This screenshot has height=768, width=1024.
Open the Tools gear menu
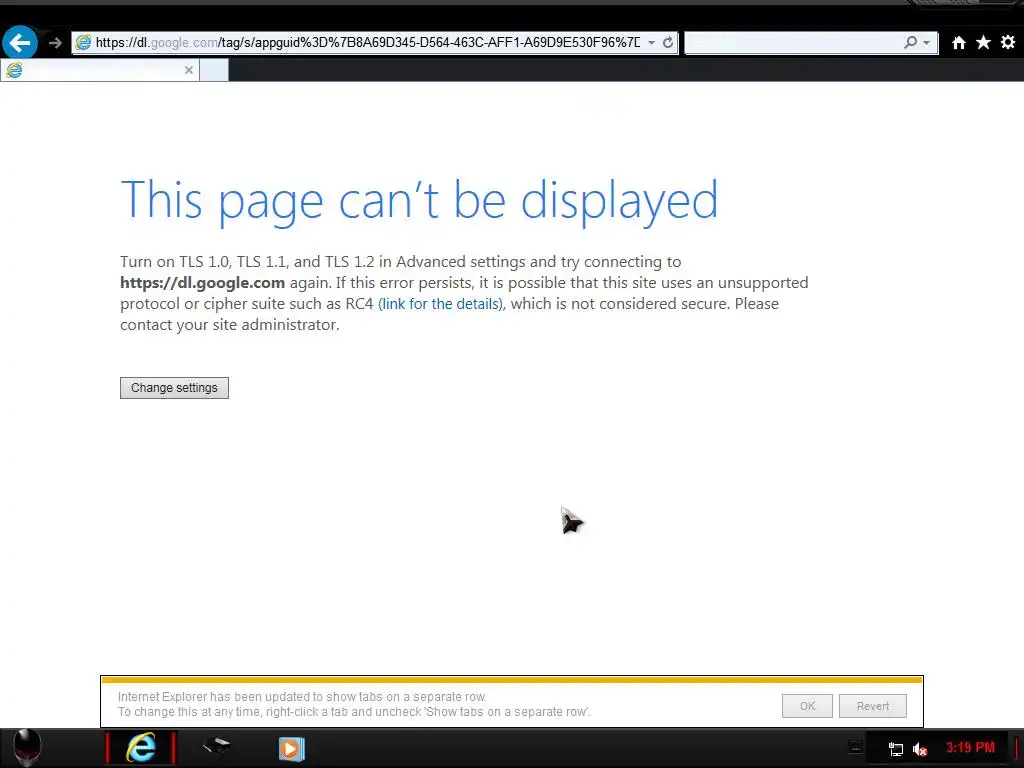[1008, 42]
